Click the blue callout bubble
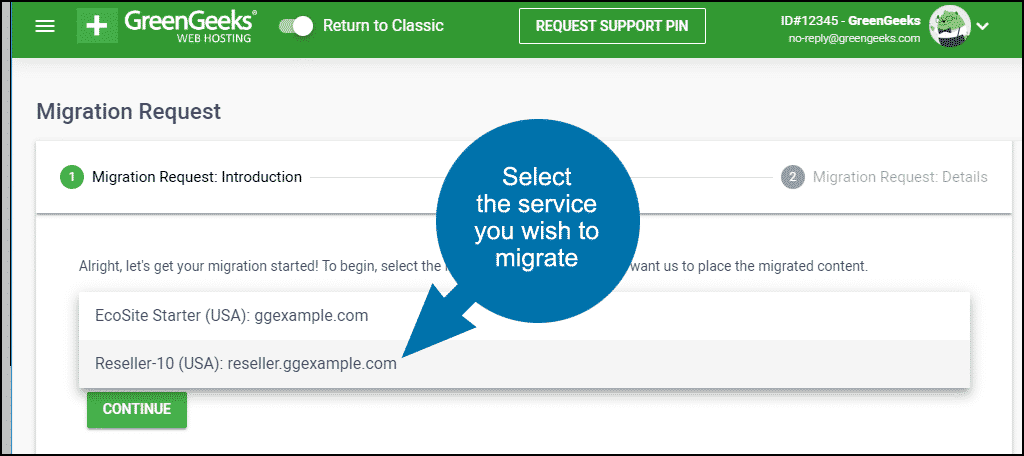 [x=536, y=220]
